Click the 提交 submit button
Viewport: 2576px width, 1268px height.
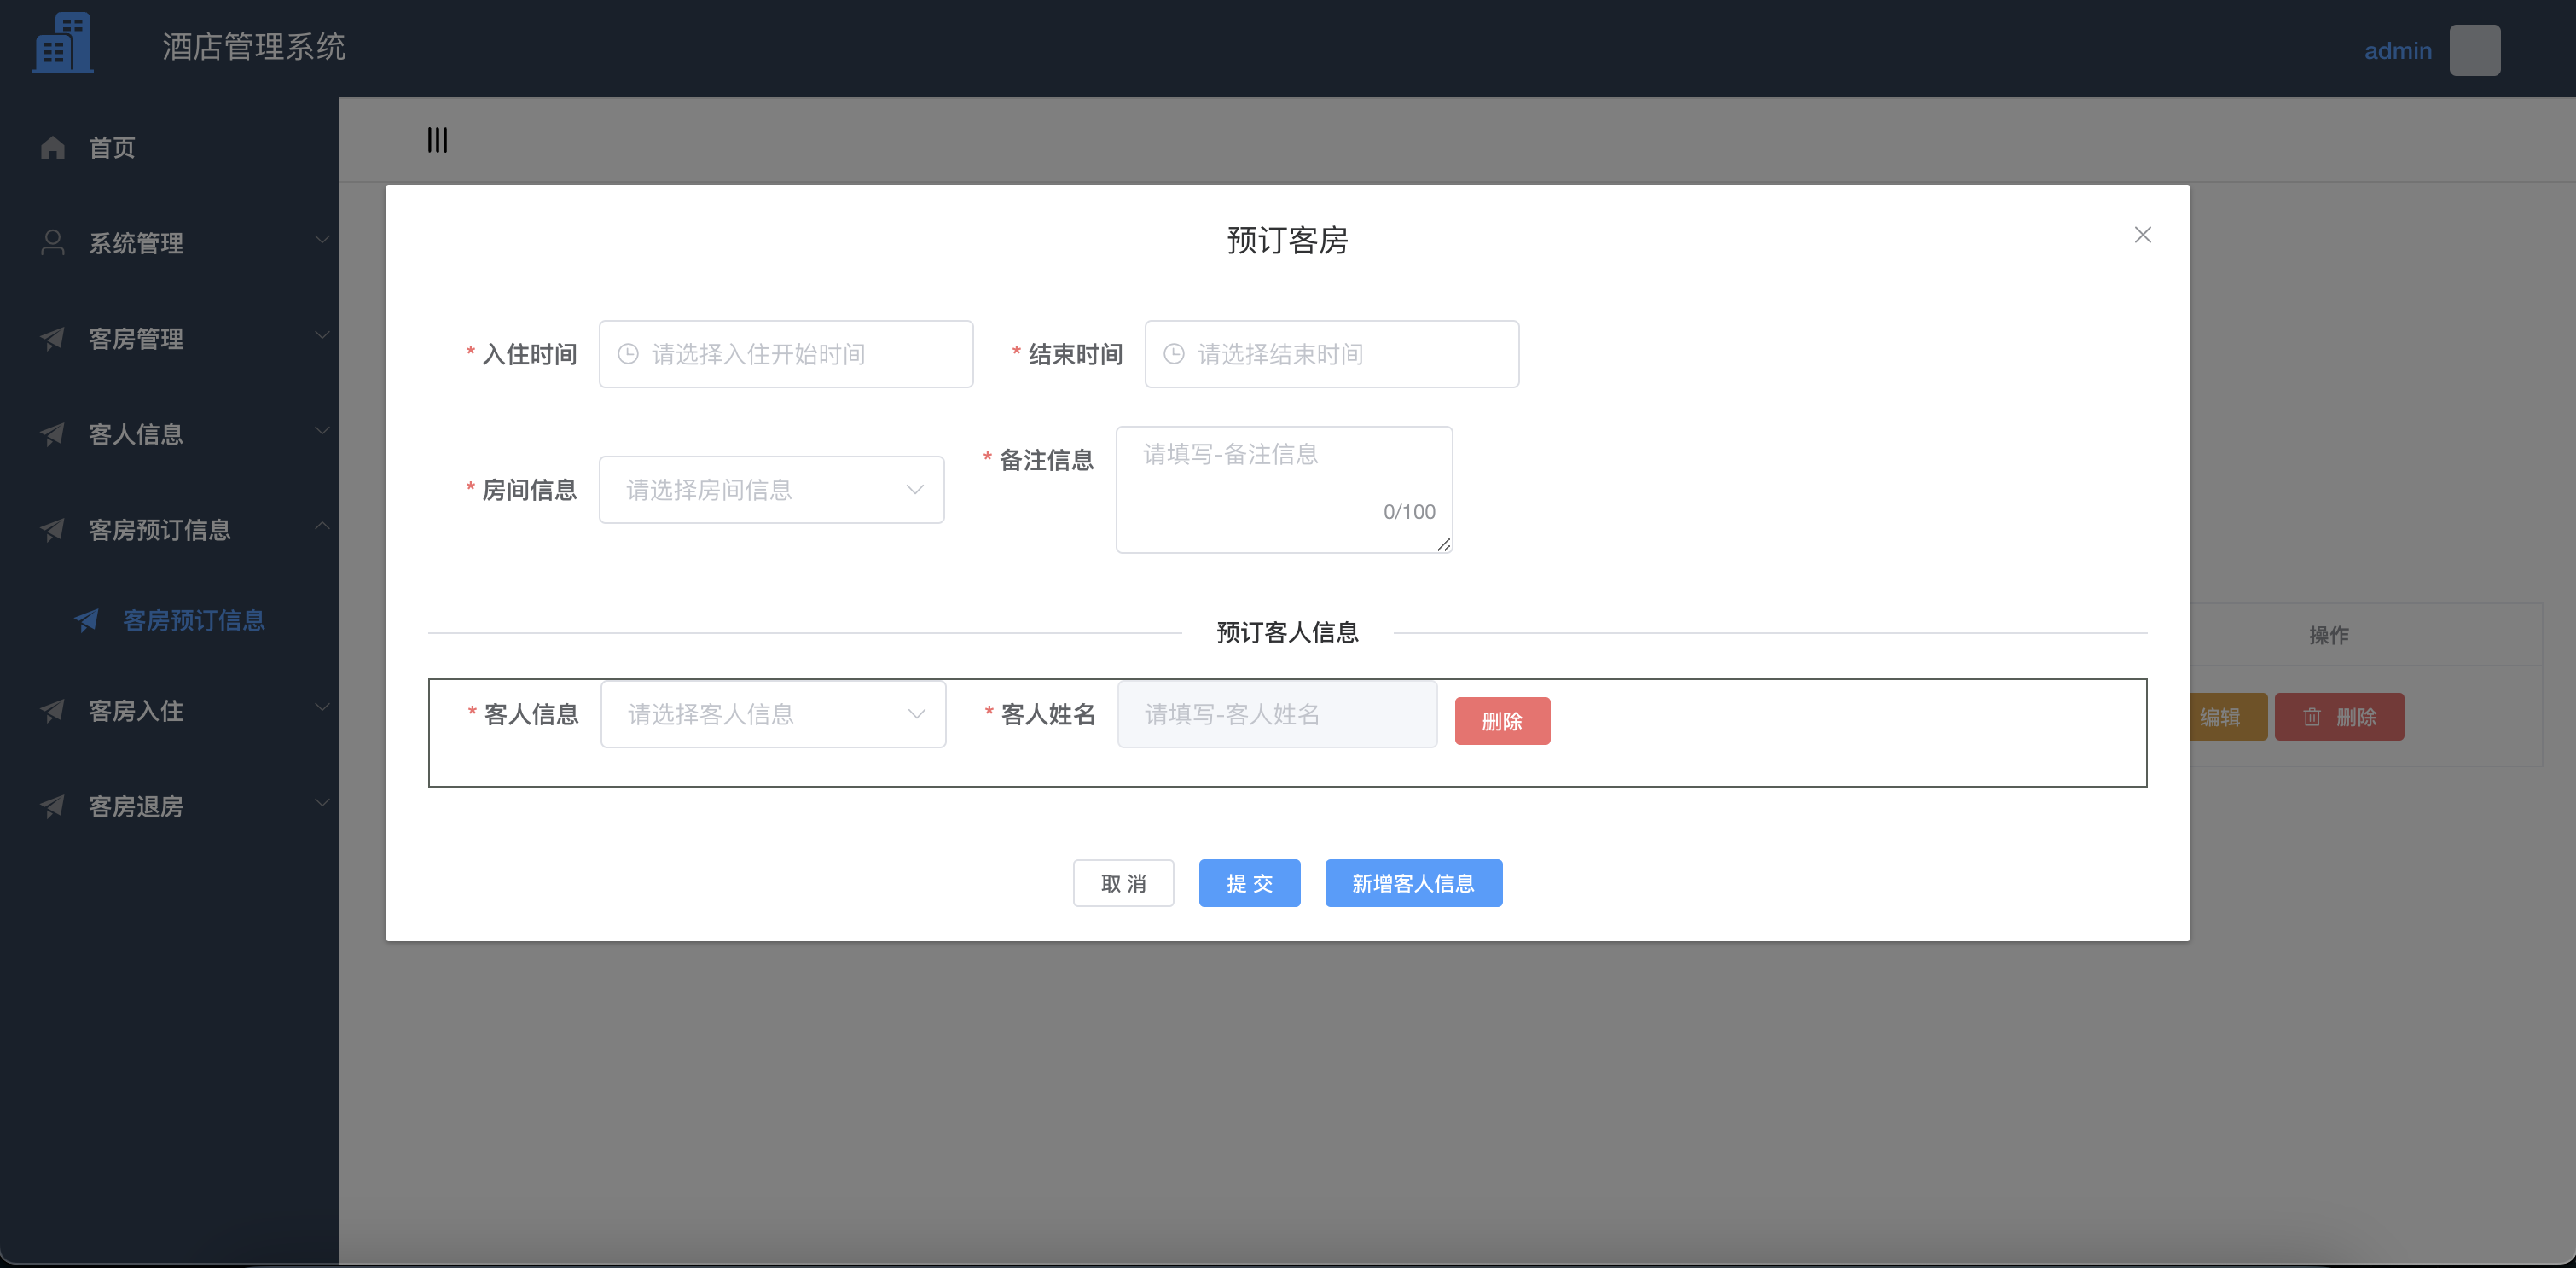1248,883
